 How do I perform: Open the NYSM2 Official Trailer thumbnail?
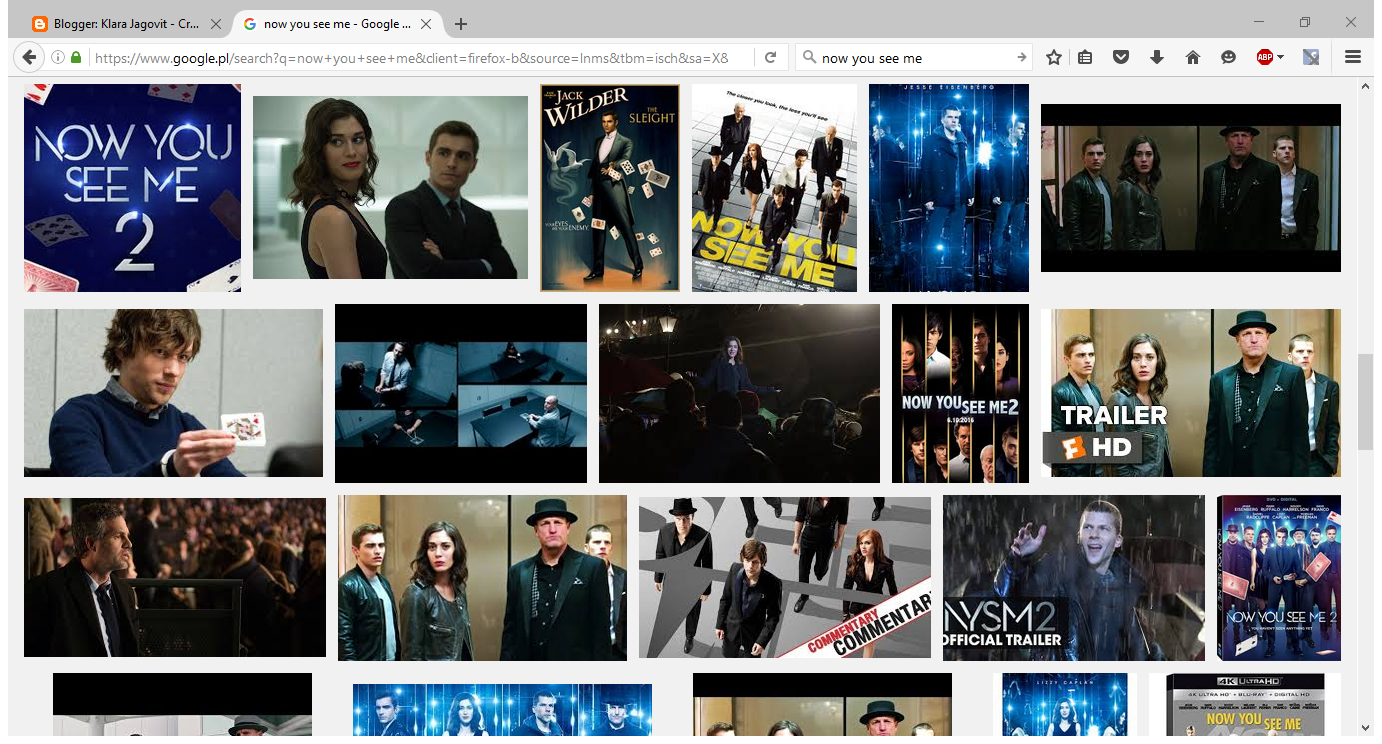pyautogui.click(x=1074, y=578)
